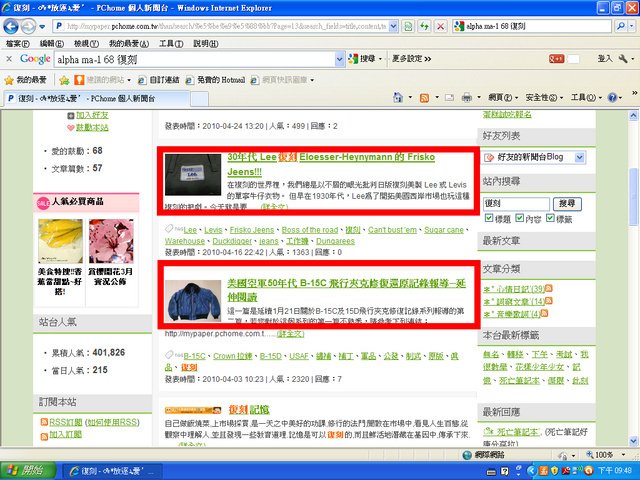Expand the 工具(O) command bar menu
The image size is (640, 480).
coord(586,98)
